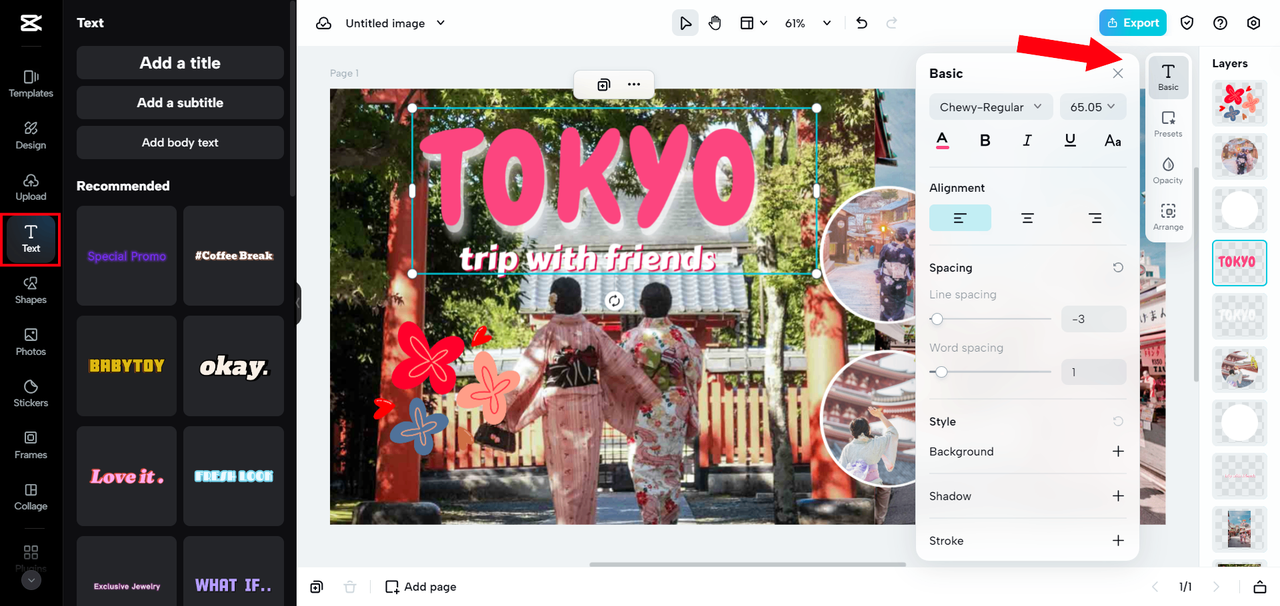The image size is (1280, 606).
Task: Click Add a title
Action: 180,63
